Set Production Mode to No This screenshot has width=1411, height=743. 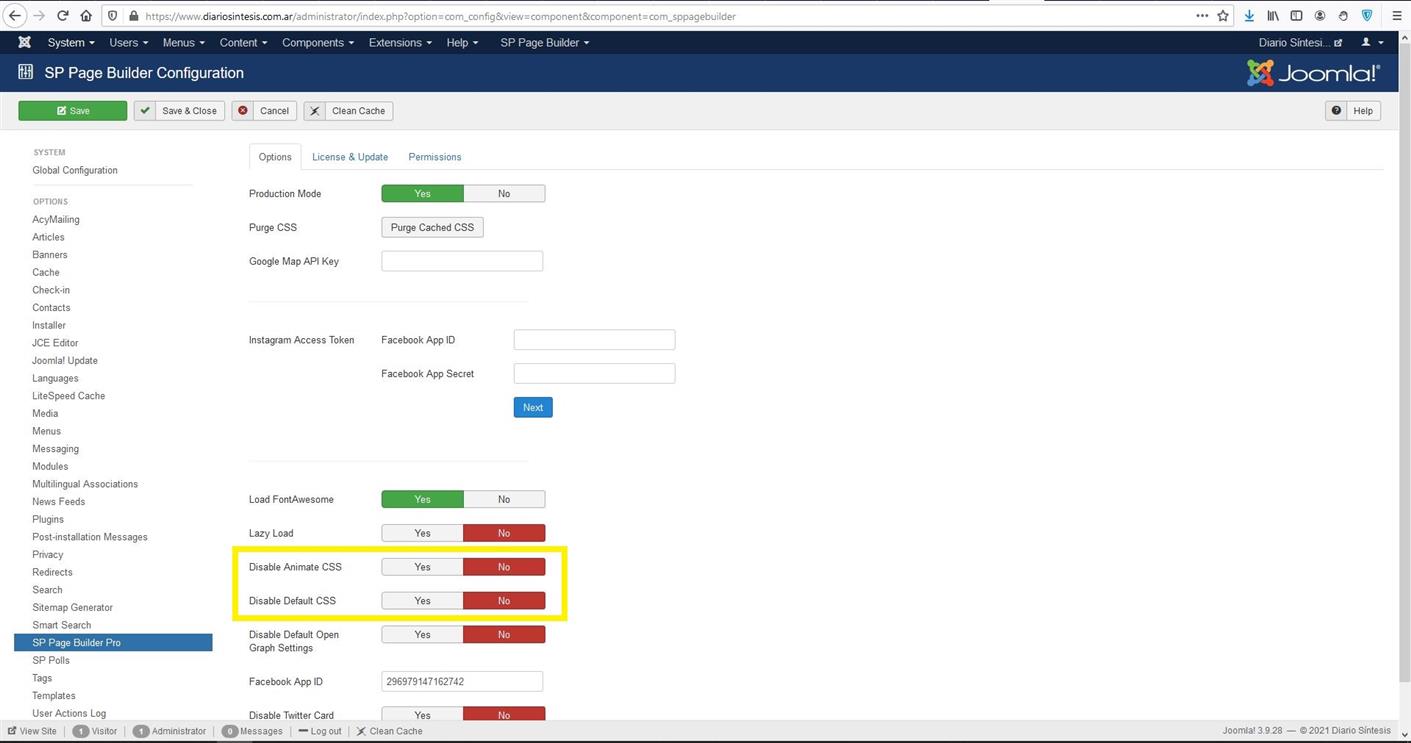tap(504, 194)
